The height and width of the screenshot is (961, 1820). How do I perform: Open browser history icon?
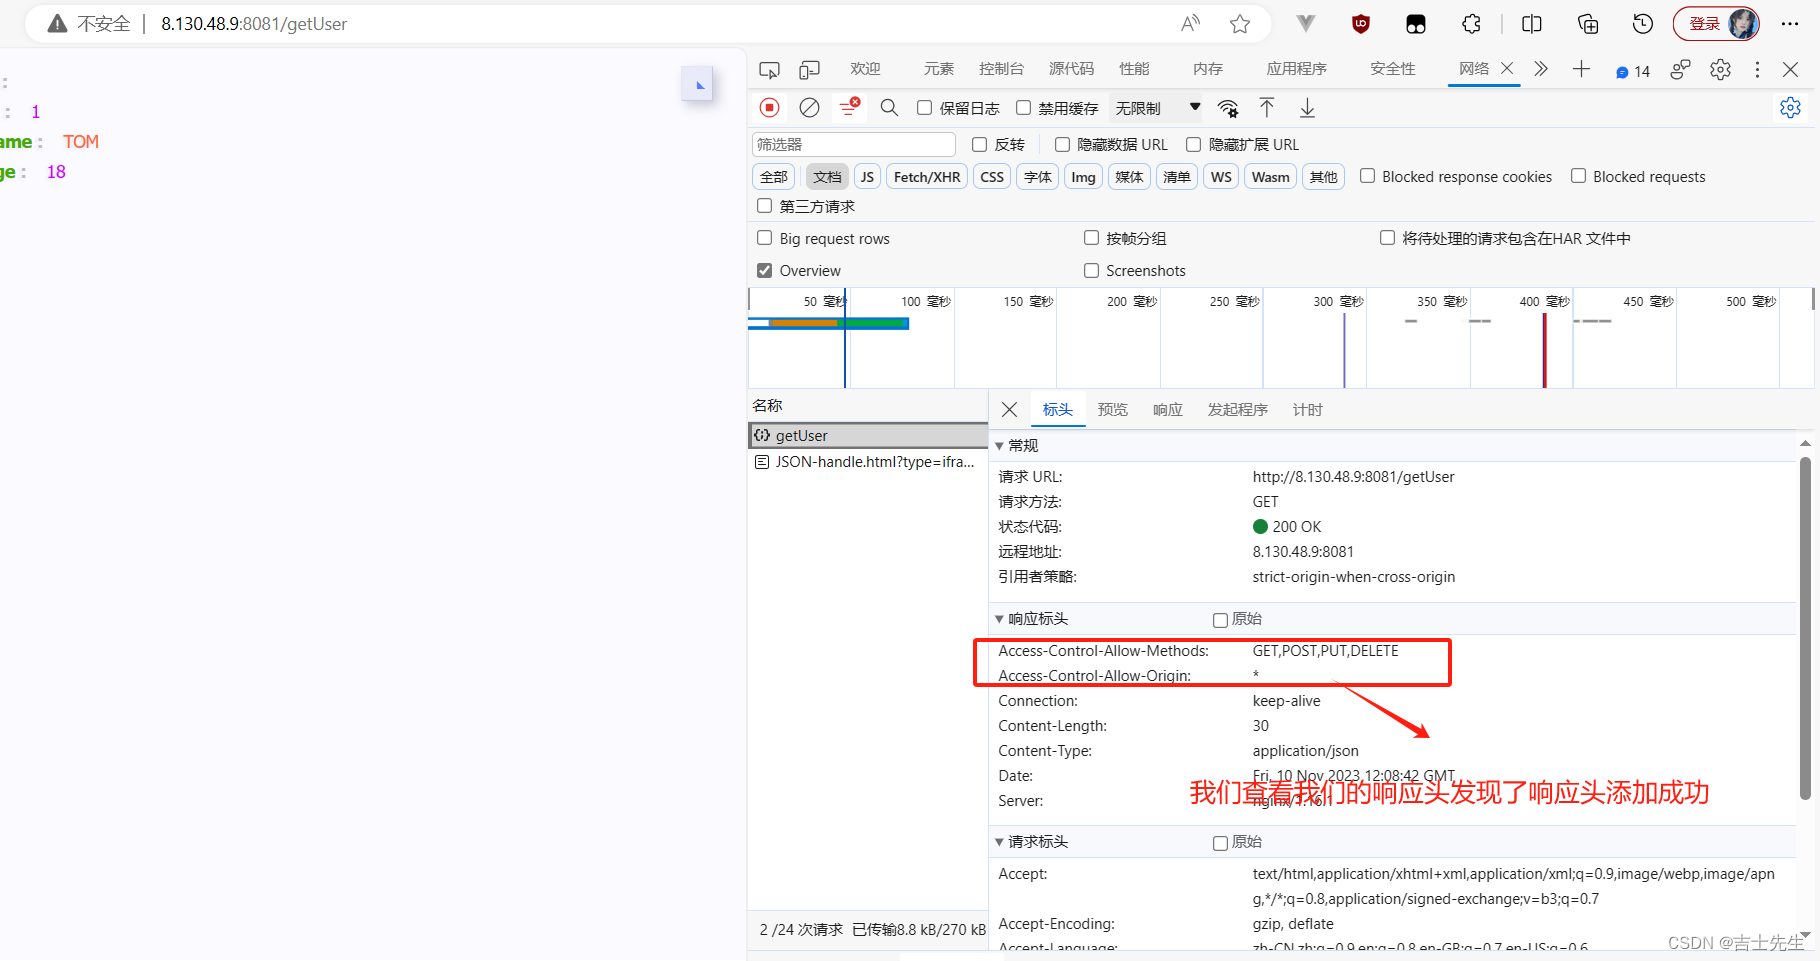click(x=1643, y=24)
